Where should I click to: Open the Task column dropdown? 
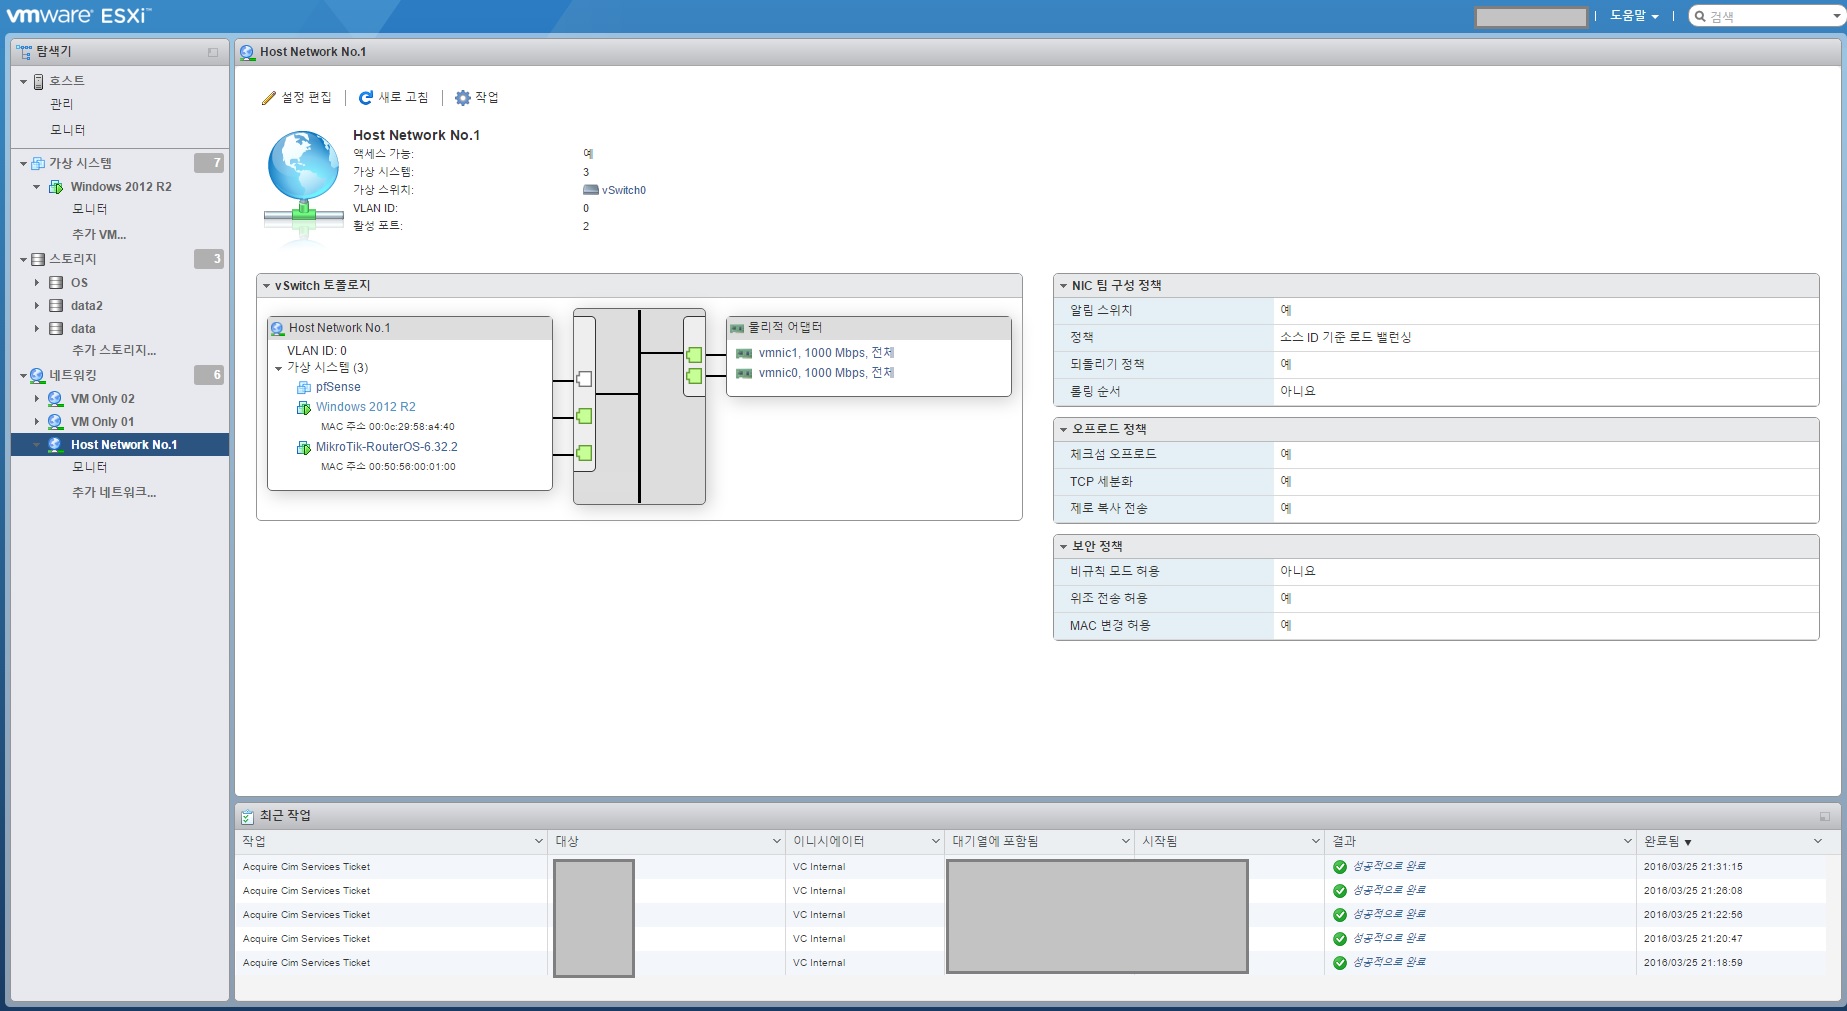click(x=539, y=842)
